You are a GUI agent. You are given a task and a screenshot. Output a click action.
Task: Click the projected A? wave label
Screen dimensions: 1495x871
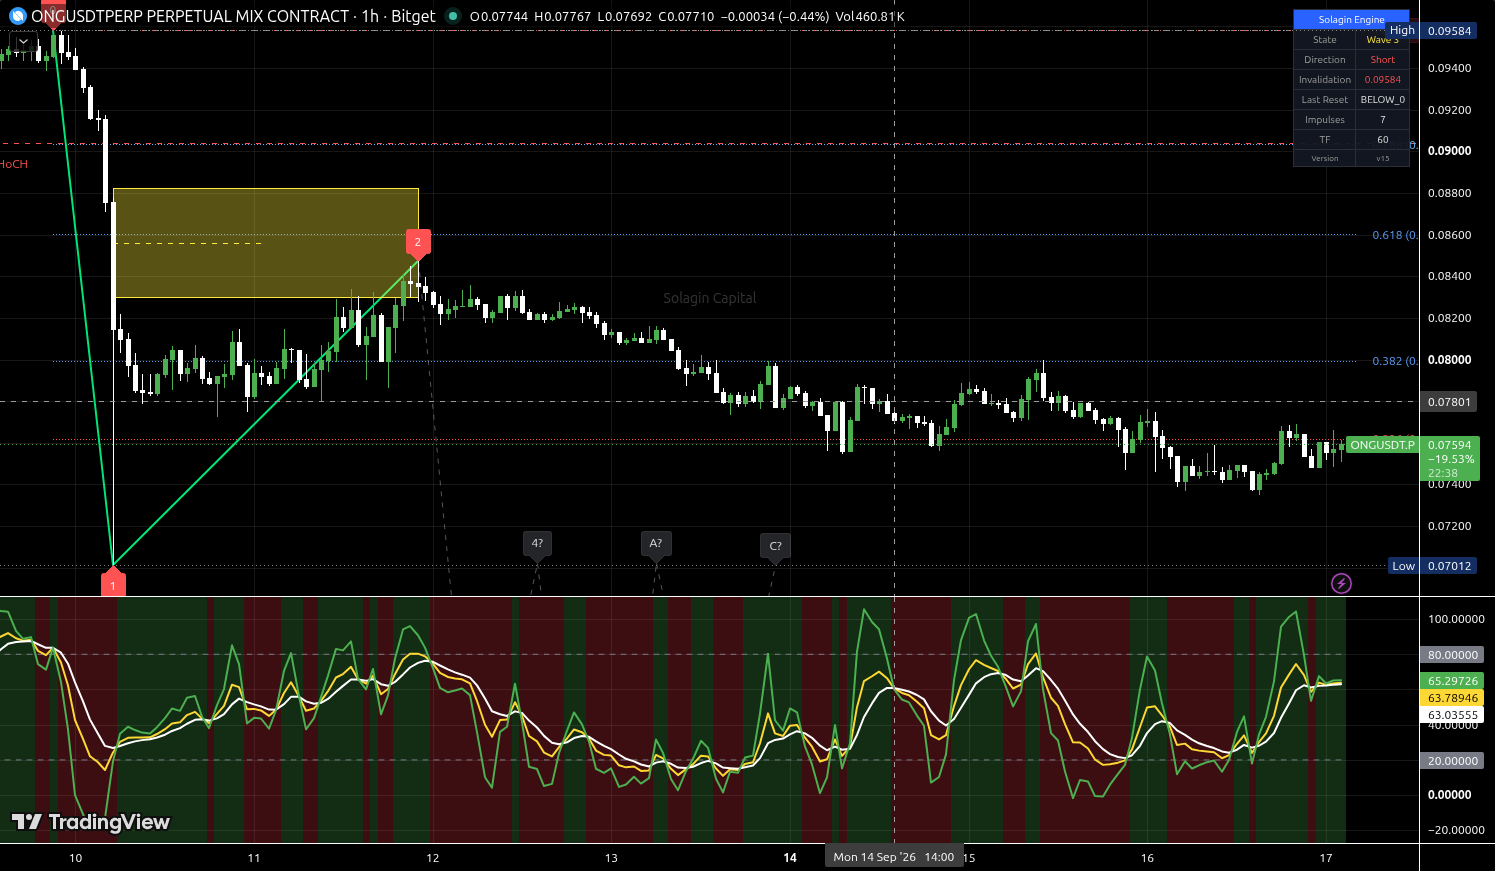pyautogui.click(x=656, y=544)
